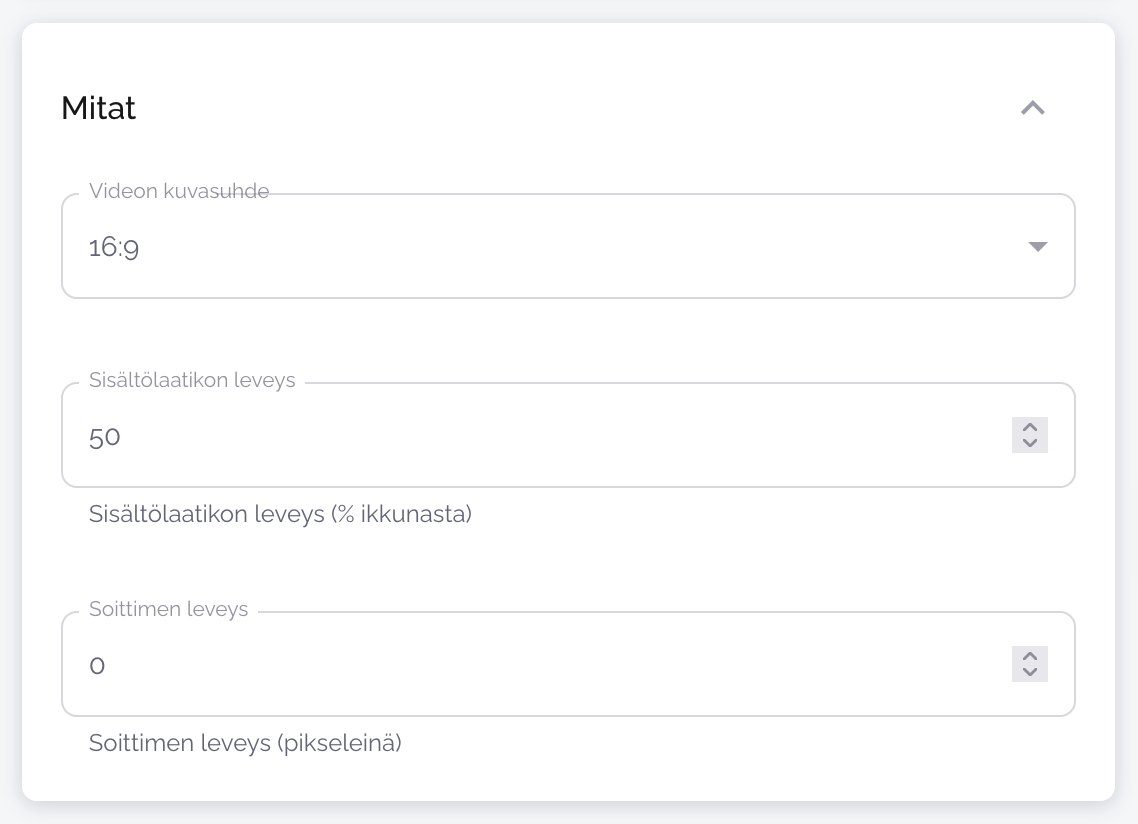Click the value 0 in Soittimen leveys
This screenshot has width=1138, height=824.
point(97,666)
